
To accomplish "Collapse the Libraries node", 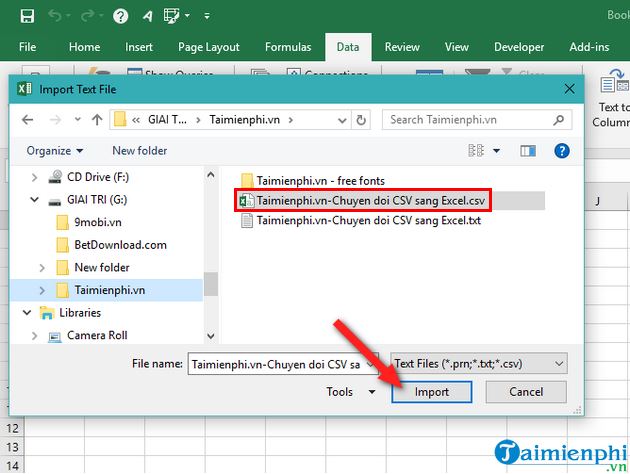I will (27, 313).
